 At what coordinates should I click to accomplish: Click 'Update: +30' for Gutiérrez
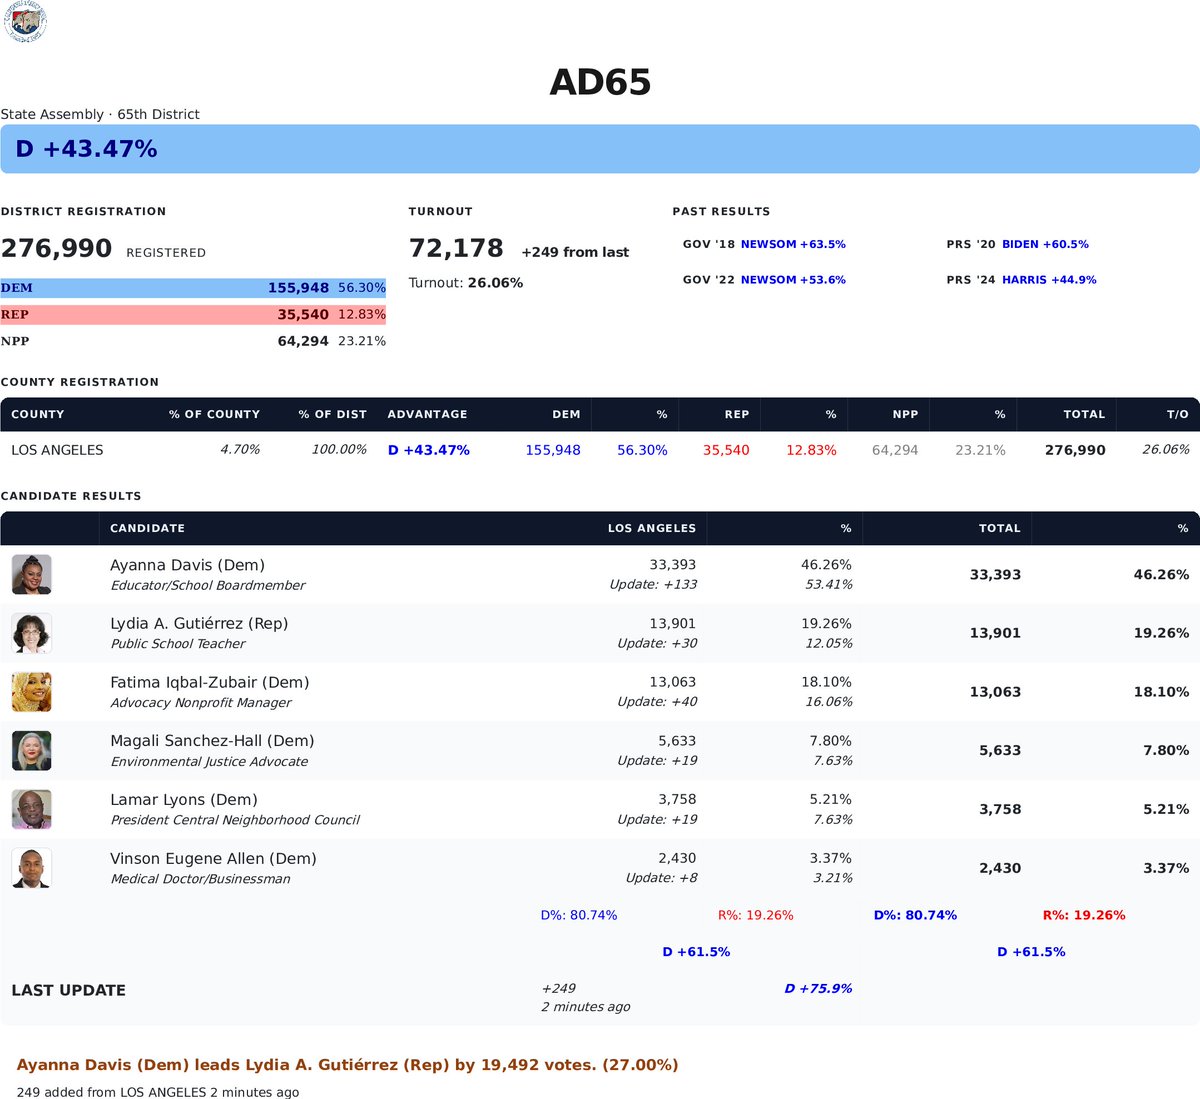(657, 644)
